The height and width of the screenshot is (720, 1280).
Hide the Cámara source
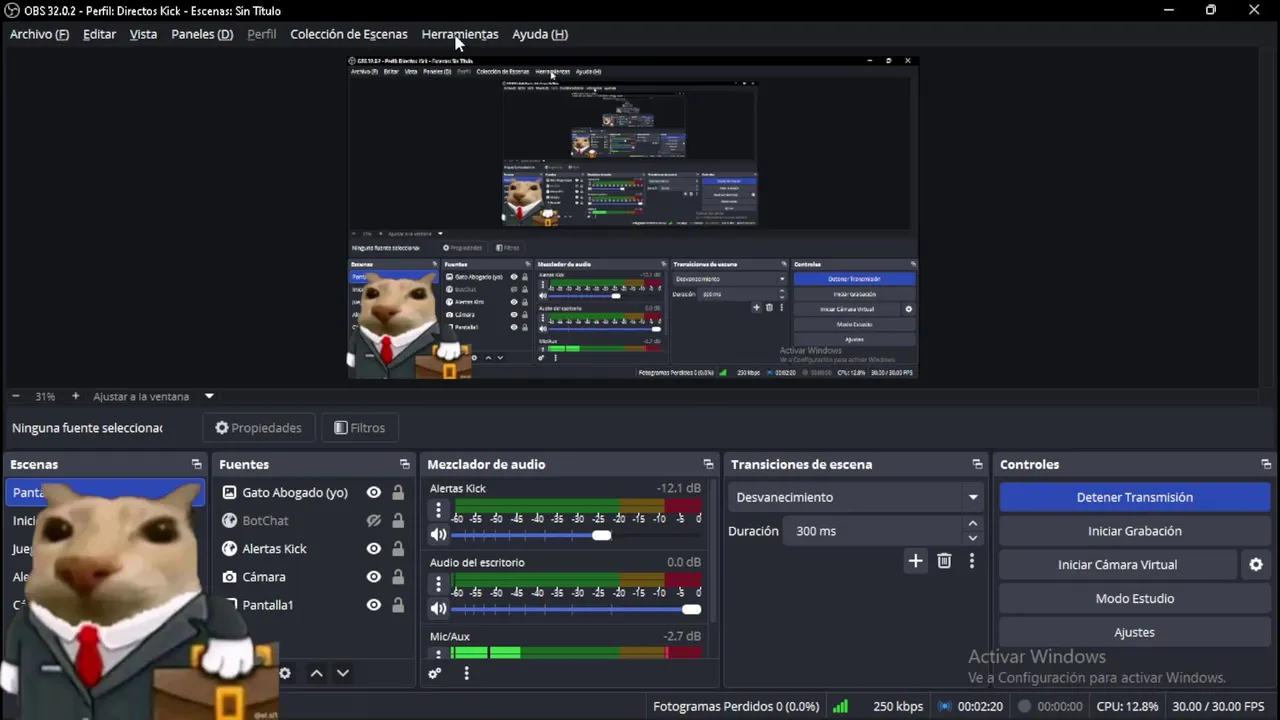[374, 577]
